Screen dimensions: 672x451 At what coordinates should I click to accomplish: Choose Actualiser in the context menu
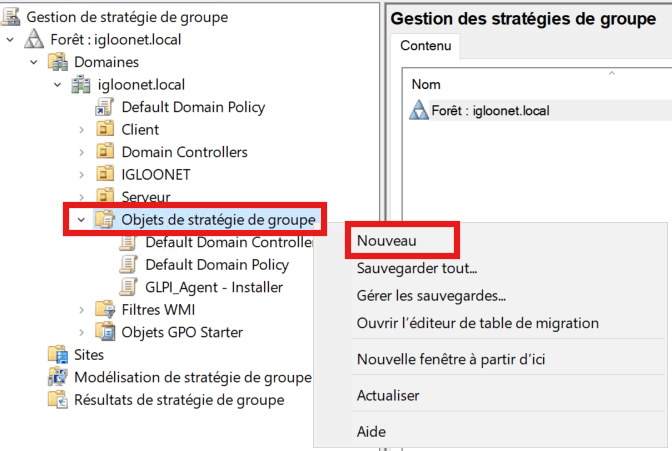(x=388, y=395)
